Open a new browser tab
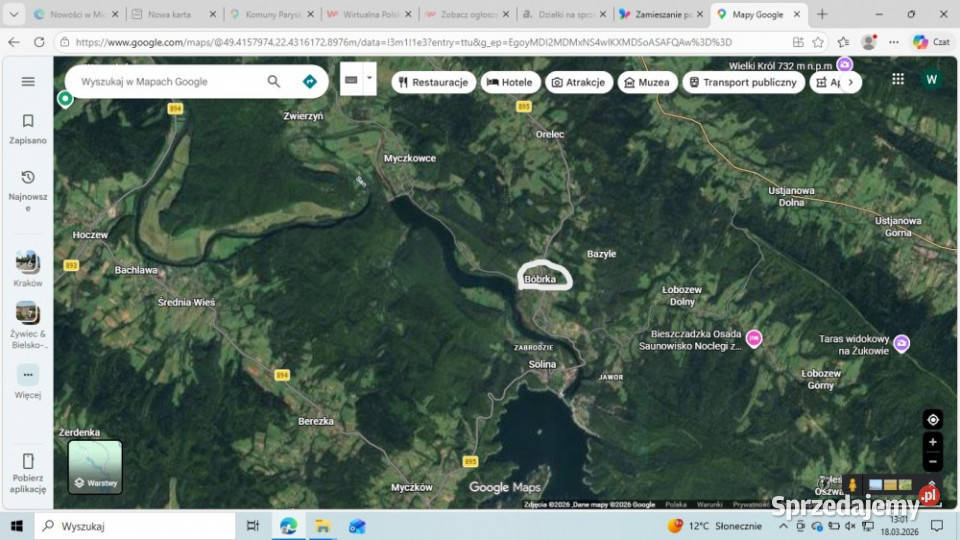Screen dimensions: 960x540 pyautogui.click(x=822, y=14)
